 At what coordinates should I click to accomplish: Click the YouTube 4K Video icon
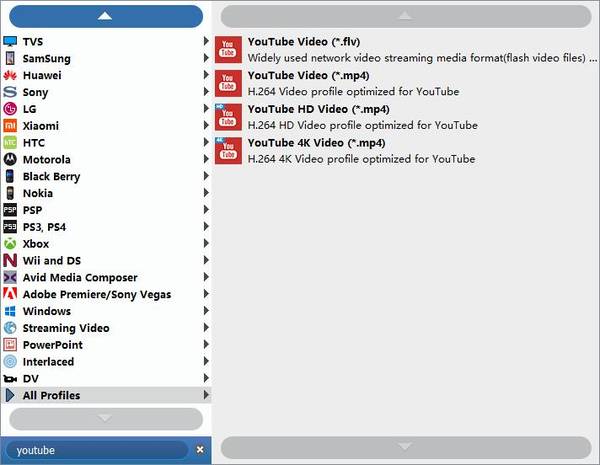(x=228, y=151)
